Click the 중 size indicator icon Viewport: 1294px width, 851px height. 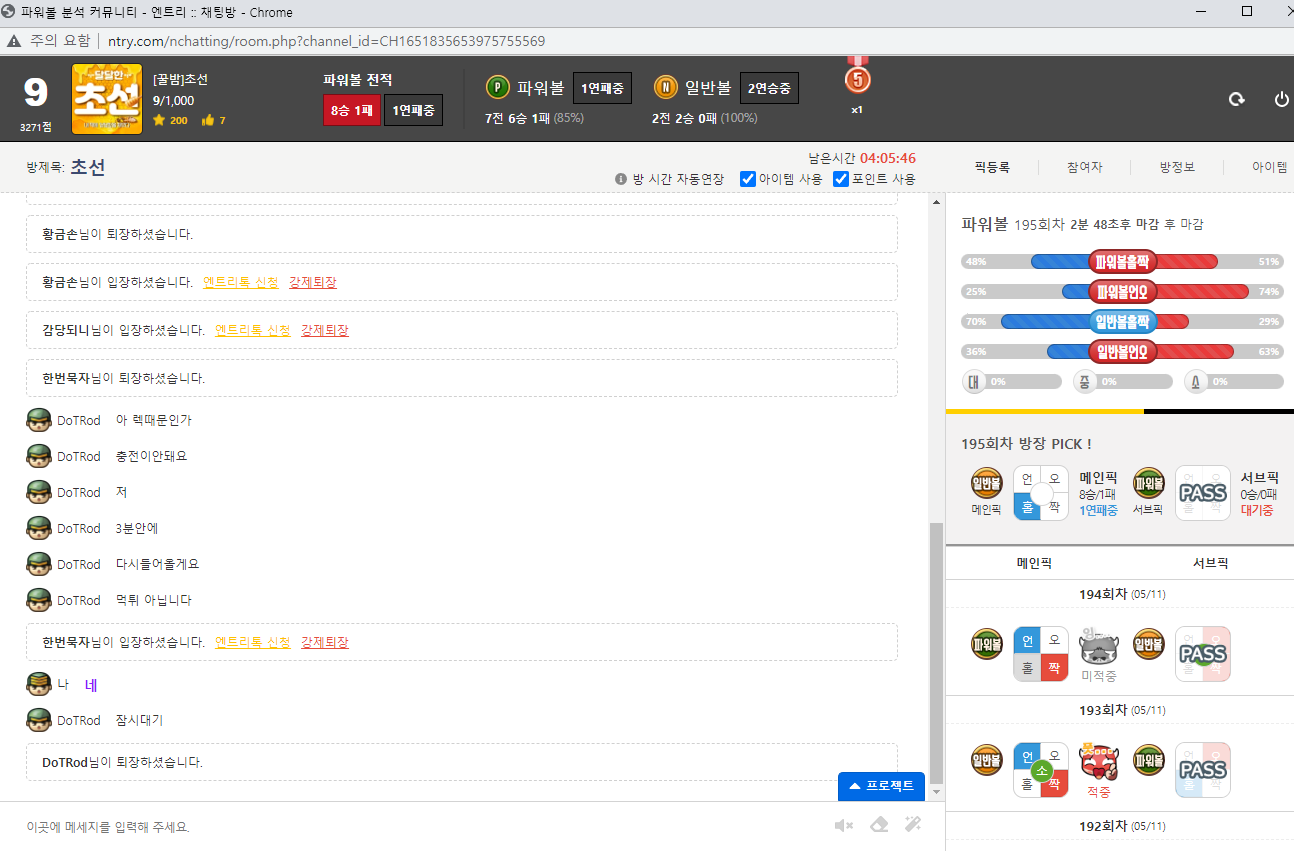pyautogui.click(x=1085, y=381)
